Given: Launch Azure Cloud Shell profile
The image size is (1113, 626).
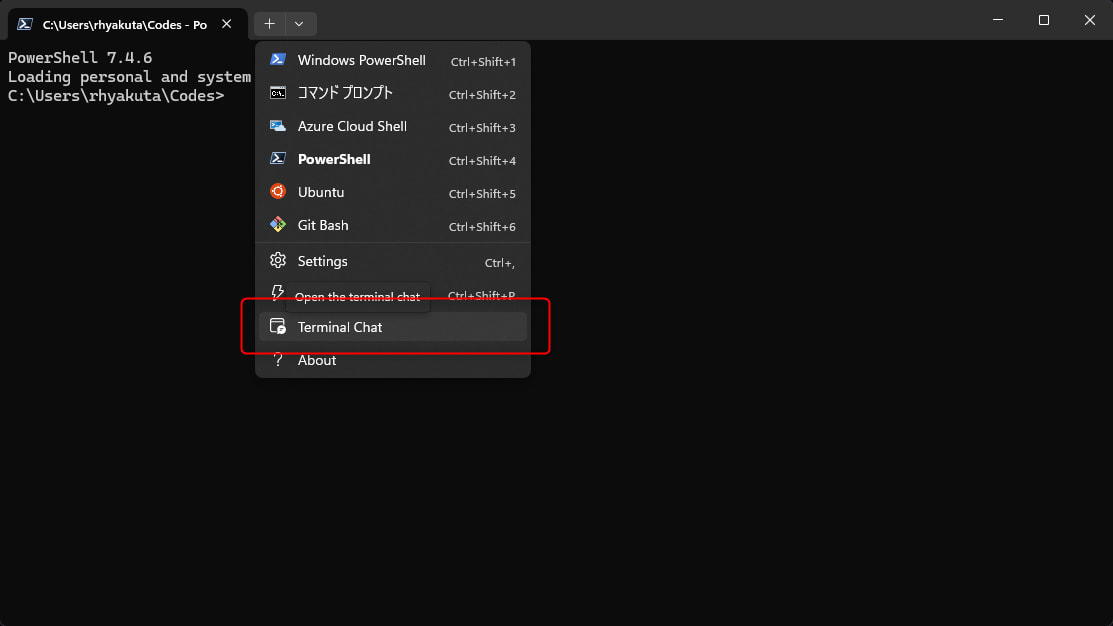Looking at the screenshot, I should 393,126.
